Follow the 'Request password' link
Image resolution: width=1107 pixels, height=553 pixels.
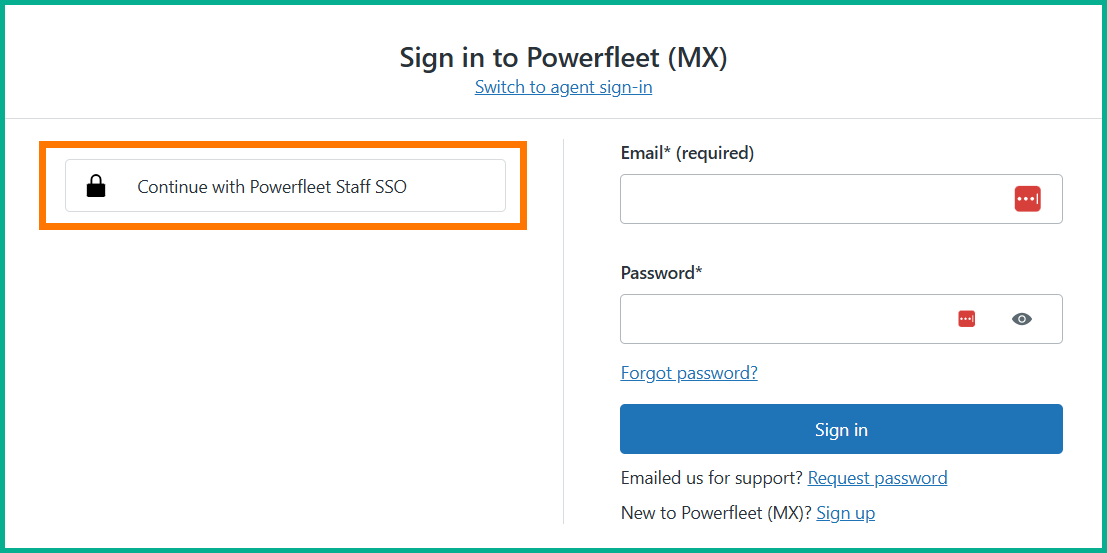[877, 478]
